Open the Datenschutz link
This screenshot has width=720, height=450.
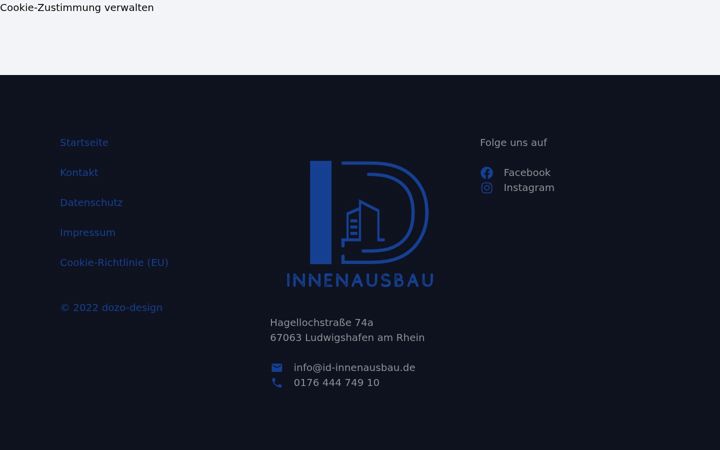[91, 202]
